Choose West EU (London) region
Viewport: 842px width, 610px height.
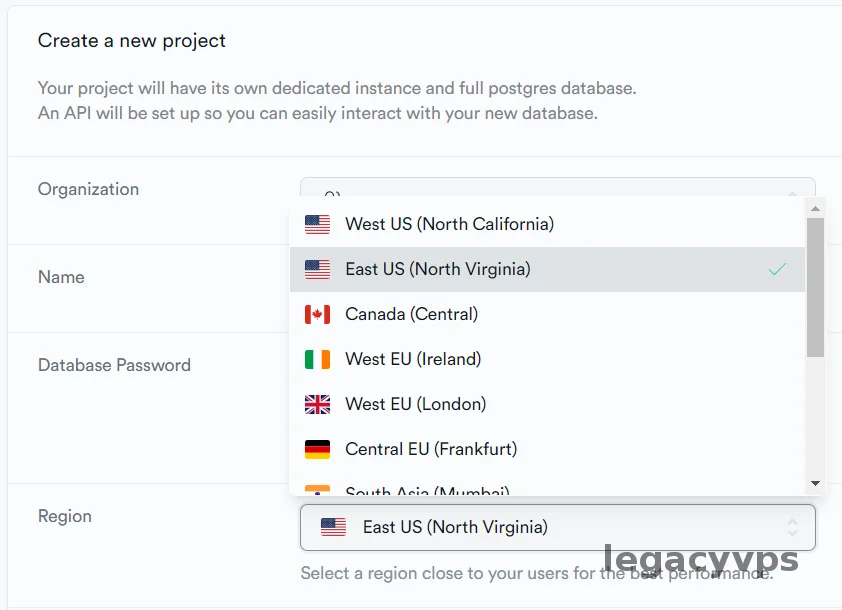(x=415, y=404)
